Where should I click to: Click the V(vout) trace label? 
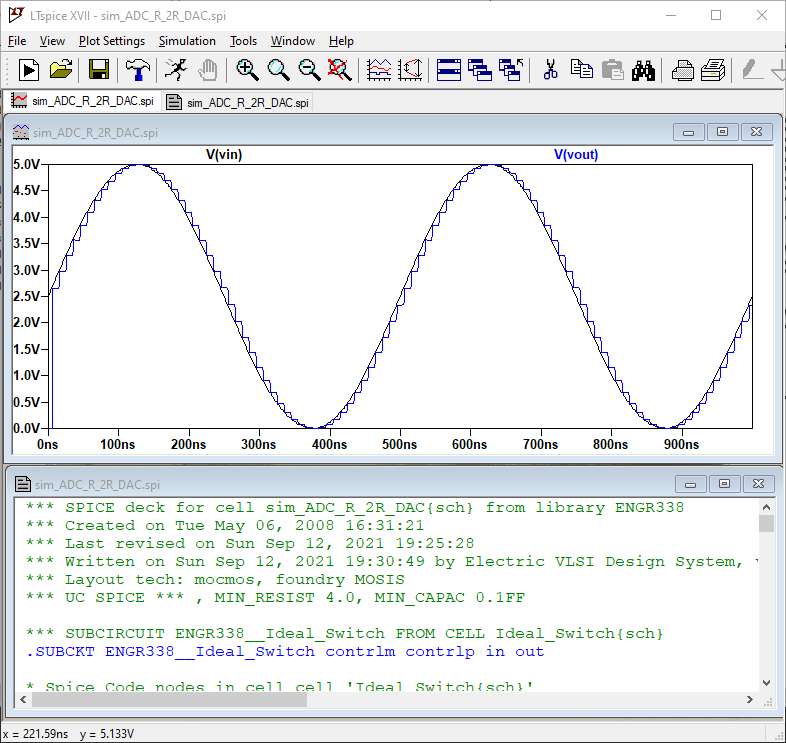(x=576, y=154)
